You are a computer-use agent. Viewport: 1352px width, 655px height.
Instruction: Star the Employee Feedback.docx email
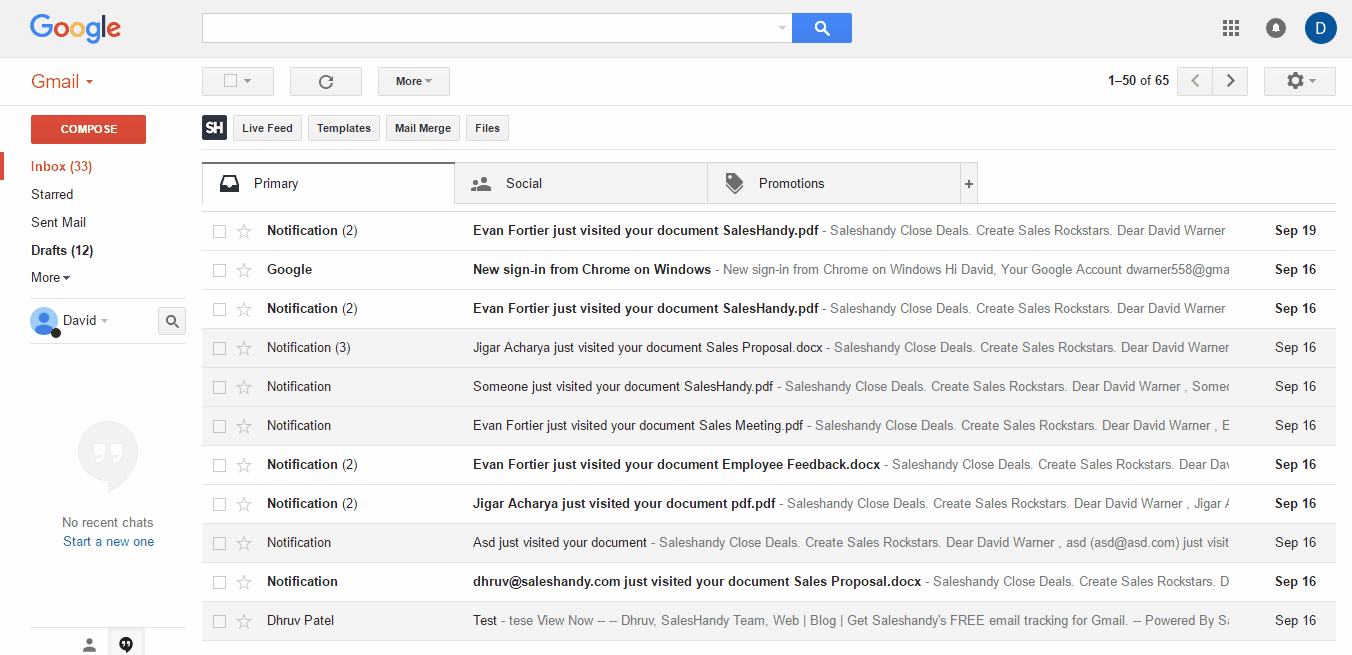[244, 465]
